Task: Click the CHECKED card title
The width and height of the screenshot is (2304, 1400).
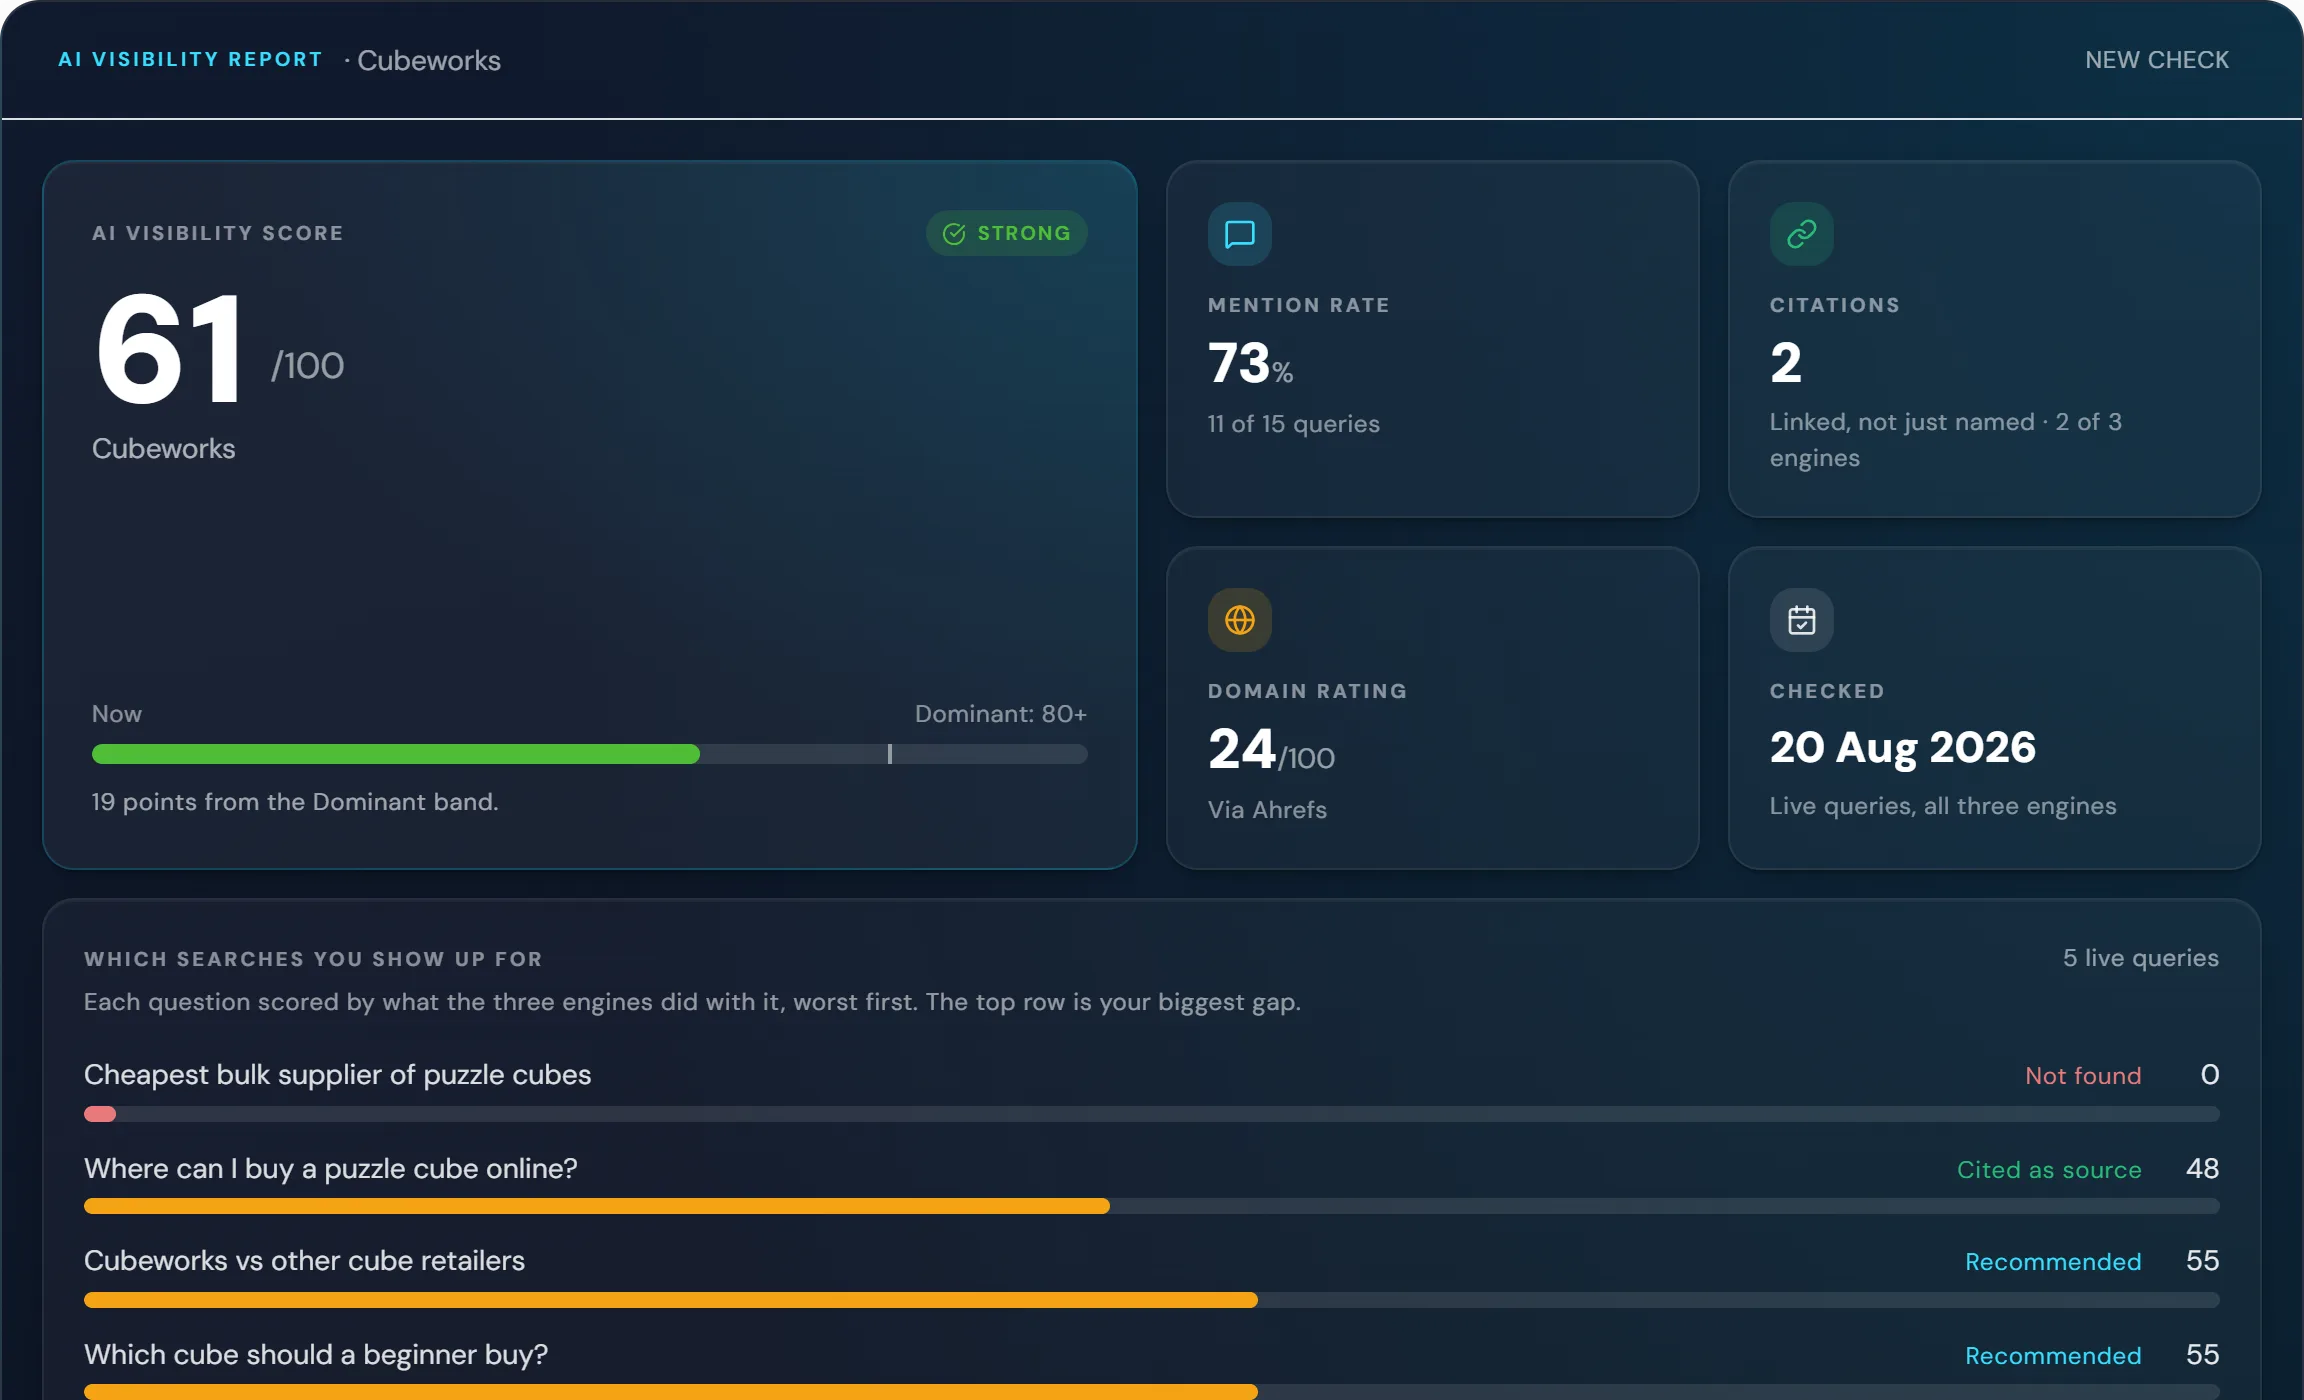Action: [x=1827, y=691]
